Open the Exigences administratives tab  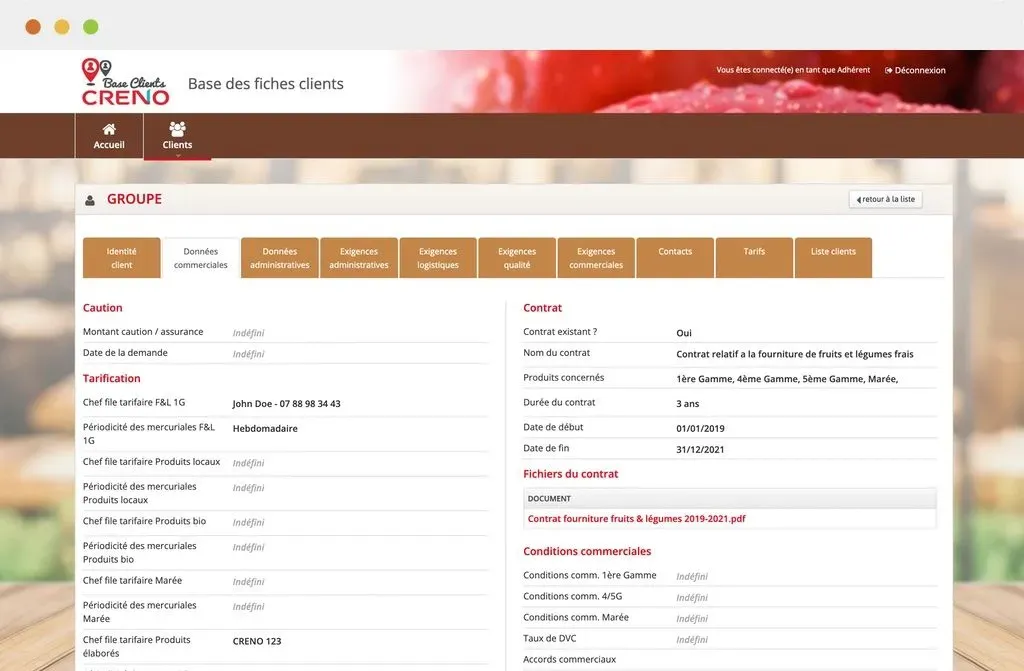(359, 258)
